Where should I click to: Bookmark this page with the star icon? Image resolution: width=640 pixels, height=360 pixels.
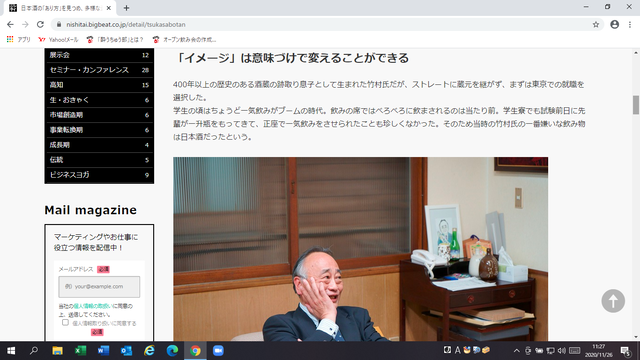pyautogui.click(x=596, y=24)
